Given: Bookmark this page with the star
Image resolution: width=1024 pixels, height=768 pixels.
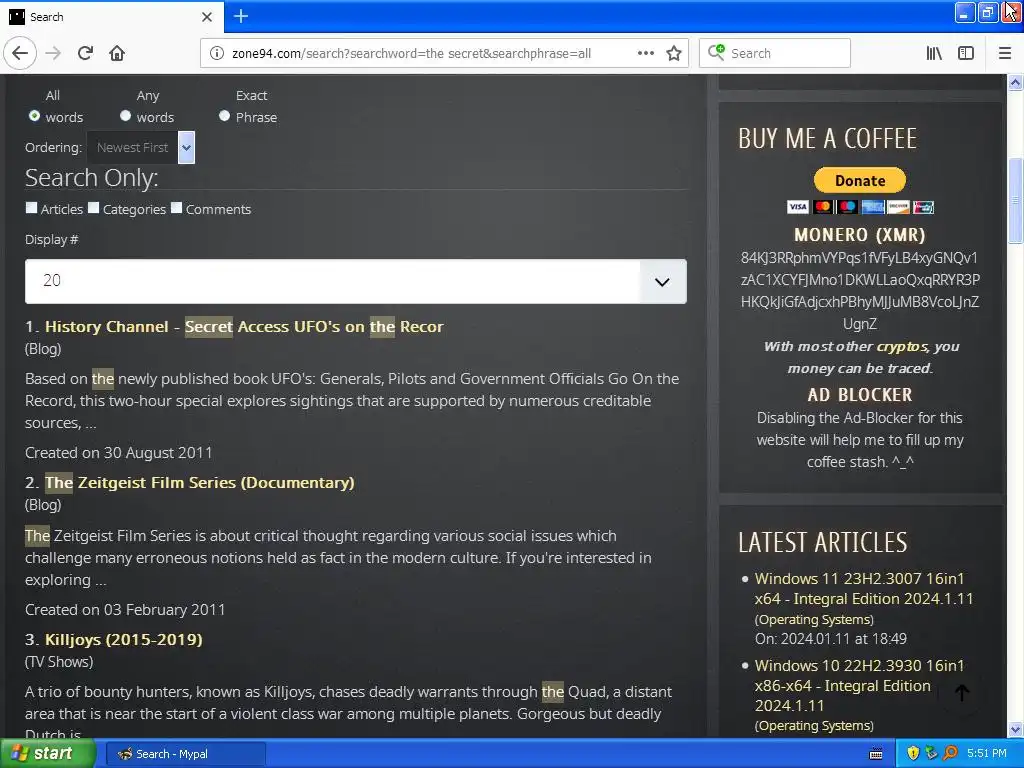Looking at the screenshot, I should pyautogui.click(x=674, y=53).
